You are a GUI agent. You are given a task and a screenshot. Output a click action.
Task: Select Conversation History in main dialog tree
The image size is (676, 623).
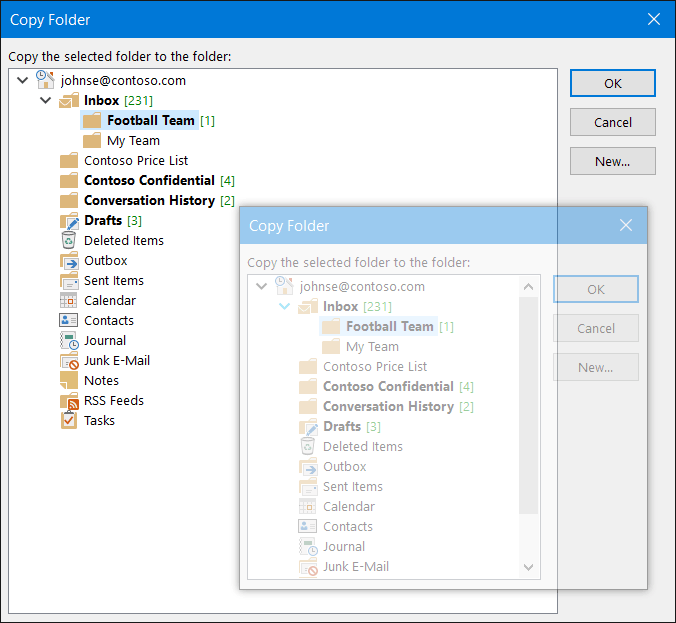(x=149, y=200)
